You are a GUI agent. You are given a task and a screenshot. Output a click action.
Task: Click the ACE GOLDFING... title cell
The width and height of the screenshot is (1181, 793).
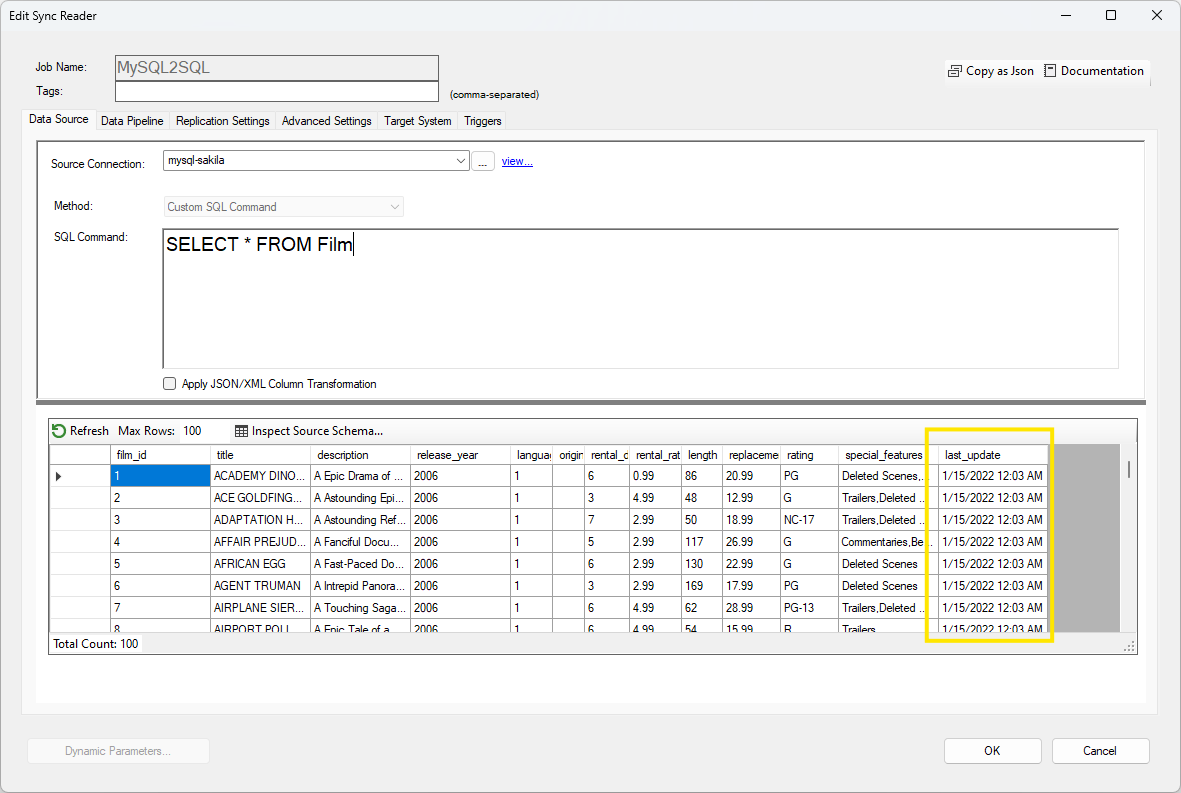[x=261, y=498]
